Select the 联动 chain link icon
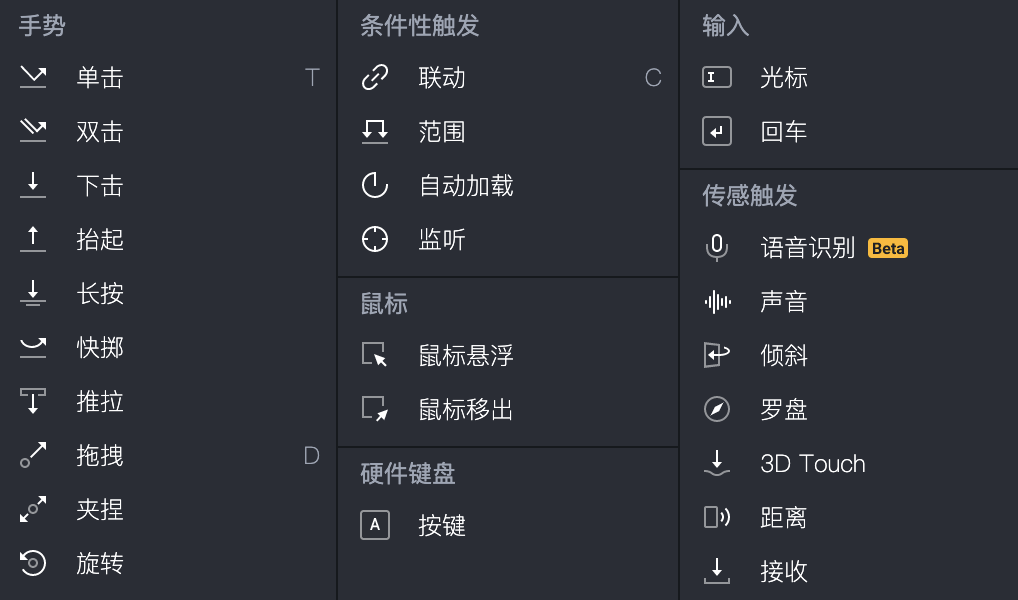Screen dimensions: 1018x600 point(375,78)
